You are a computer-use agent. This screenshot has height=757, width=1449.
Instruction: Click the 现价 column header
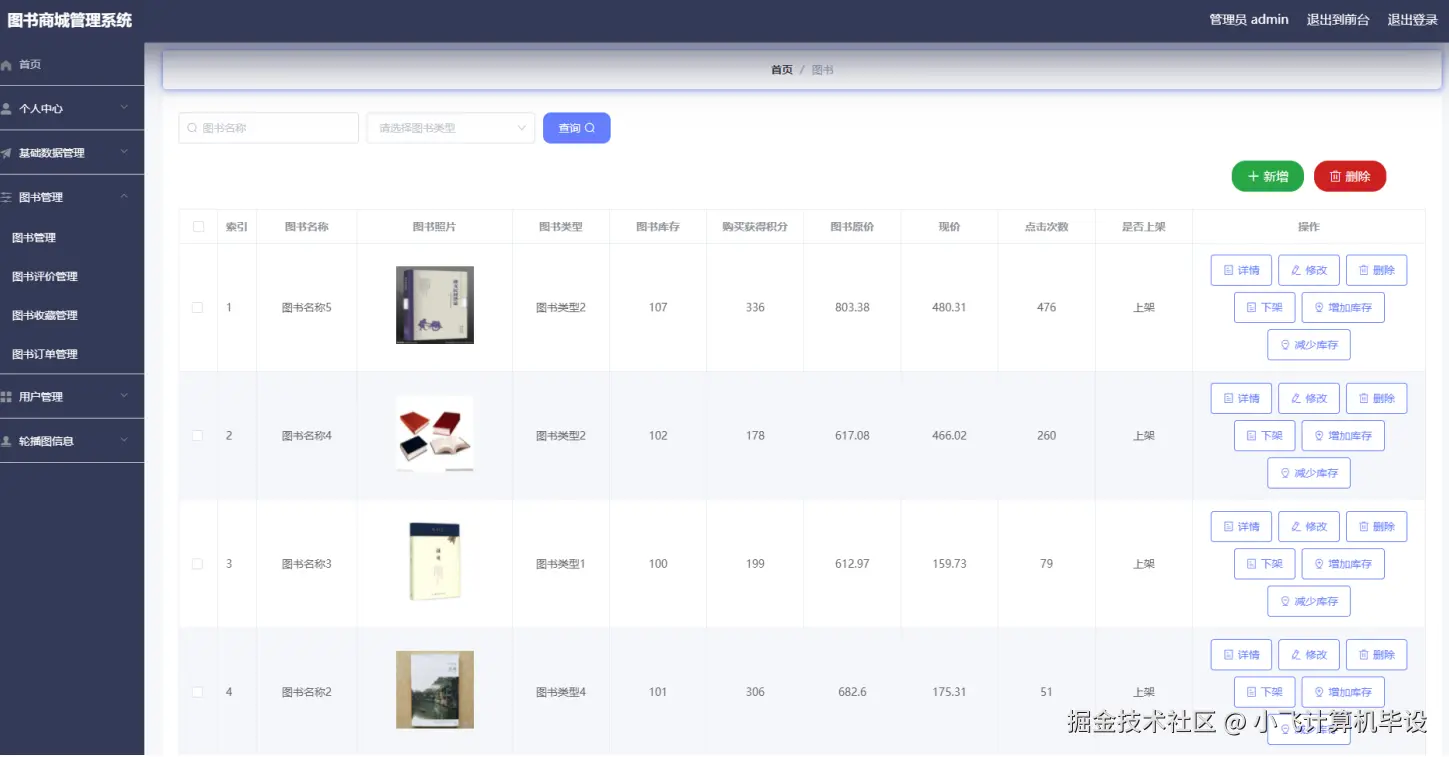tap(949, 227)
